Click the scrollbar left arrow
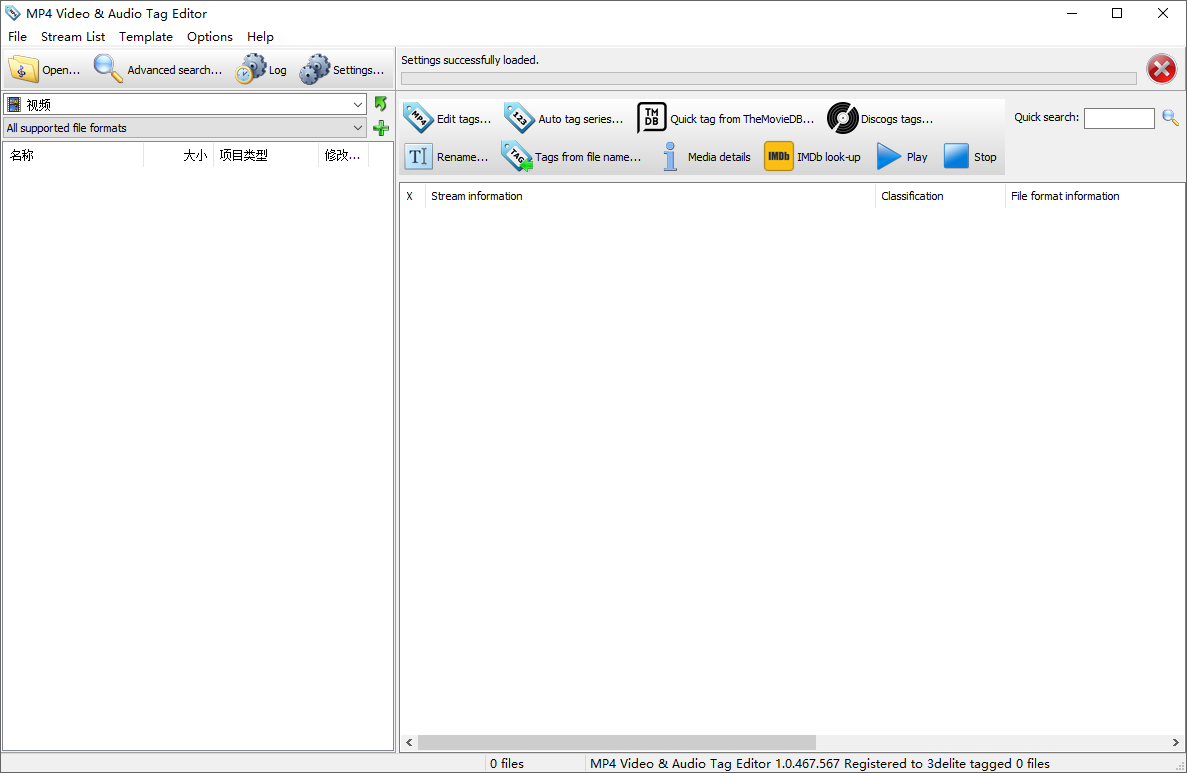 pos(409,742)
